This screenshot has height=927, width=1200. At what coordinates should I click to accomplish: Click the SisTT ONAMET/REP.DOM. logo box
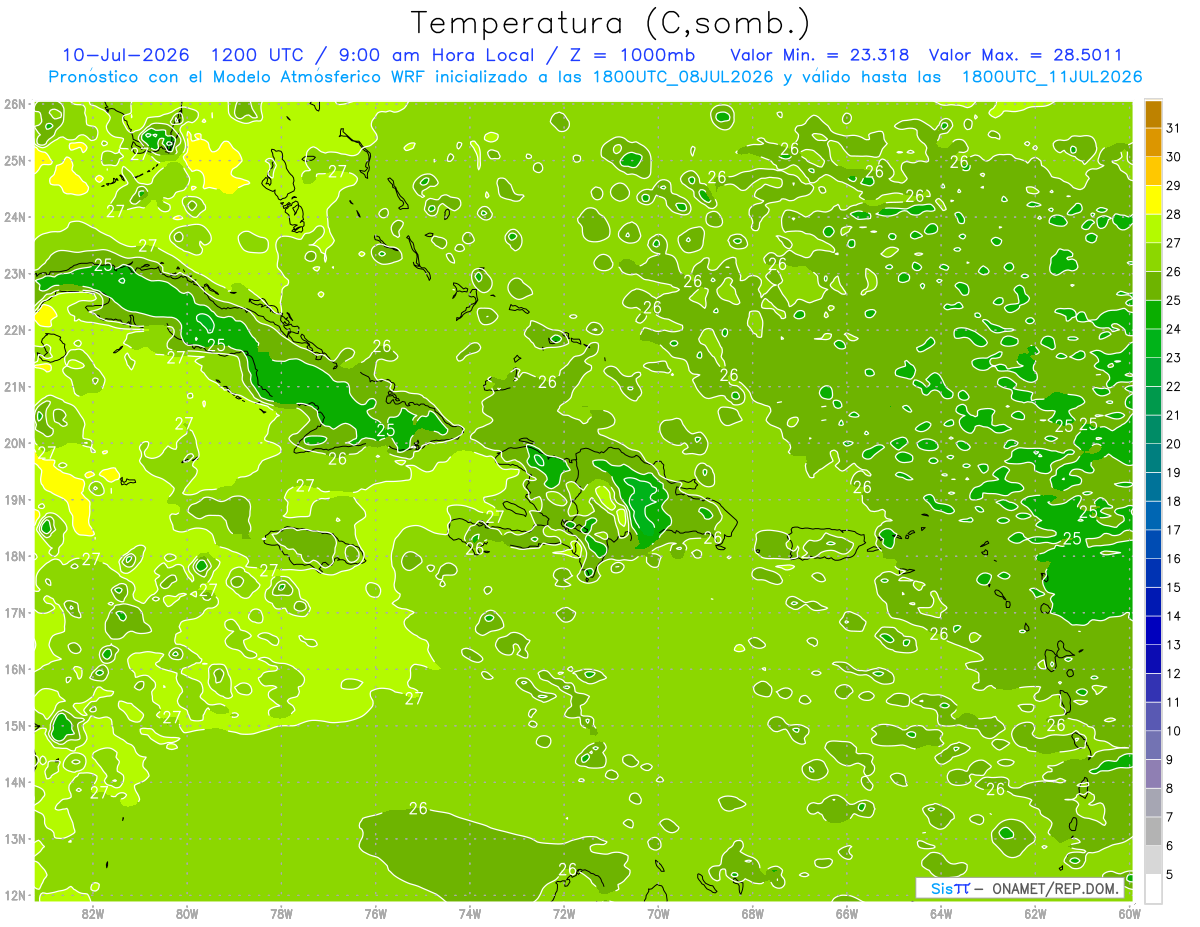pos(1020,888)
